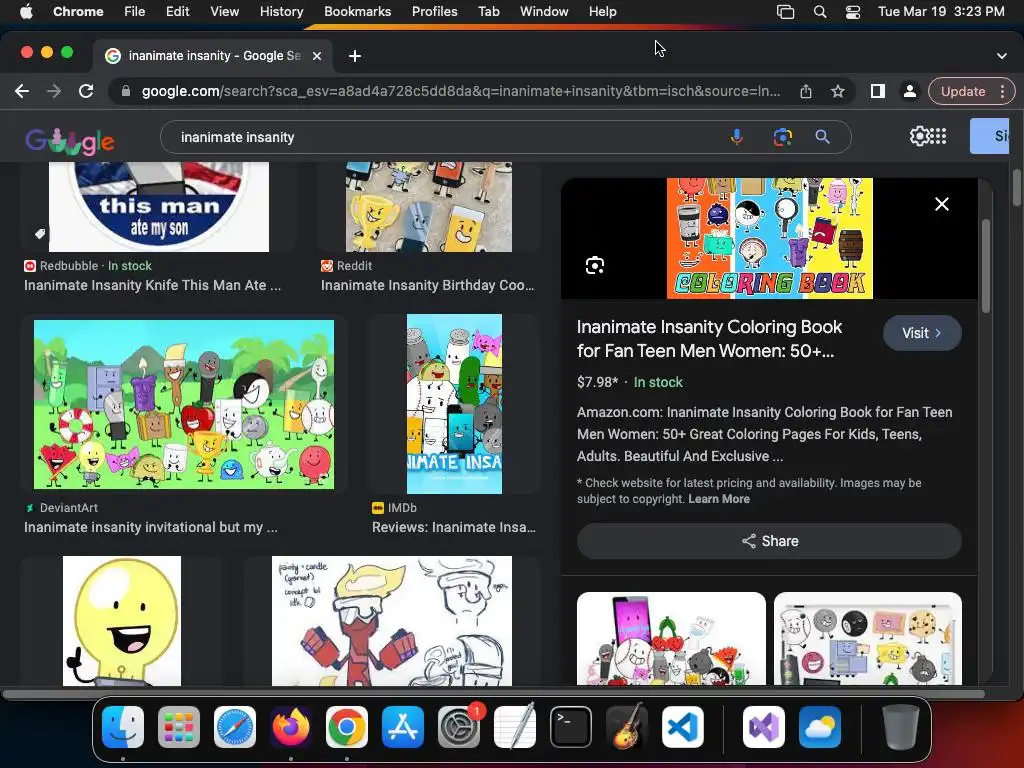Click the Share button in preview panel
This screenshot has height=768, width=1024.
pos(769,541)
